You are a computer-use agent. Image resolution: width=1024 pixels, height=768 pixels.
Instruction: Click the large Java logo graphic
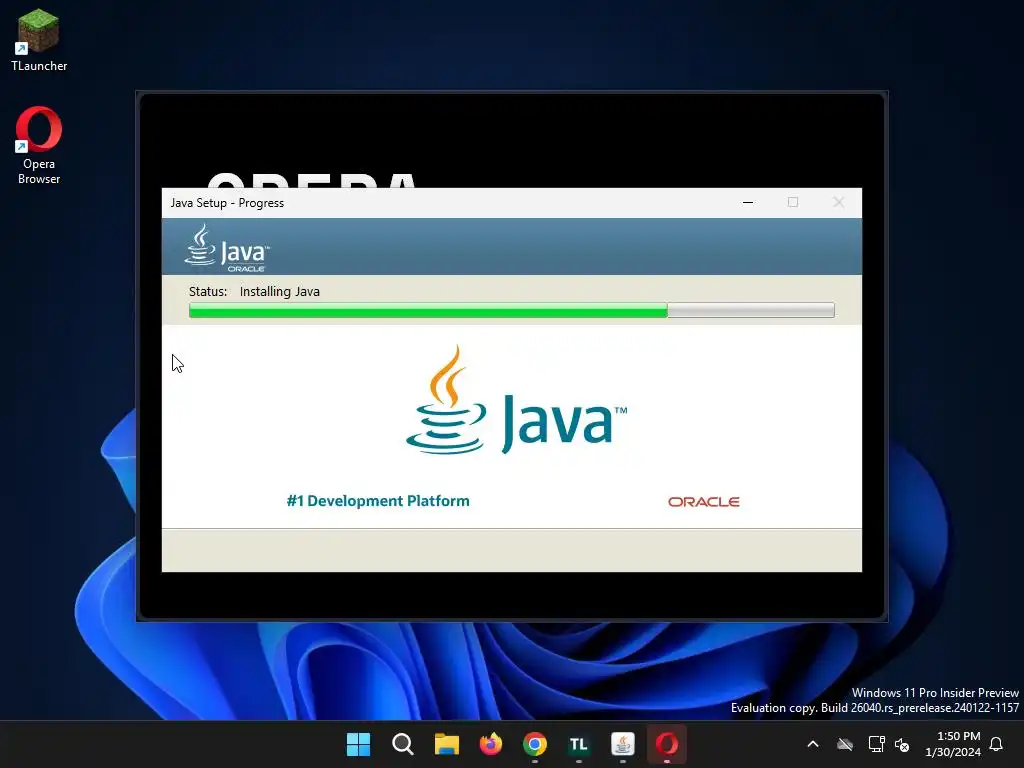(516, 400)
